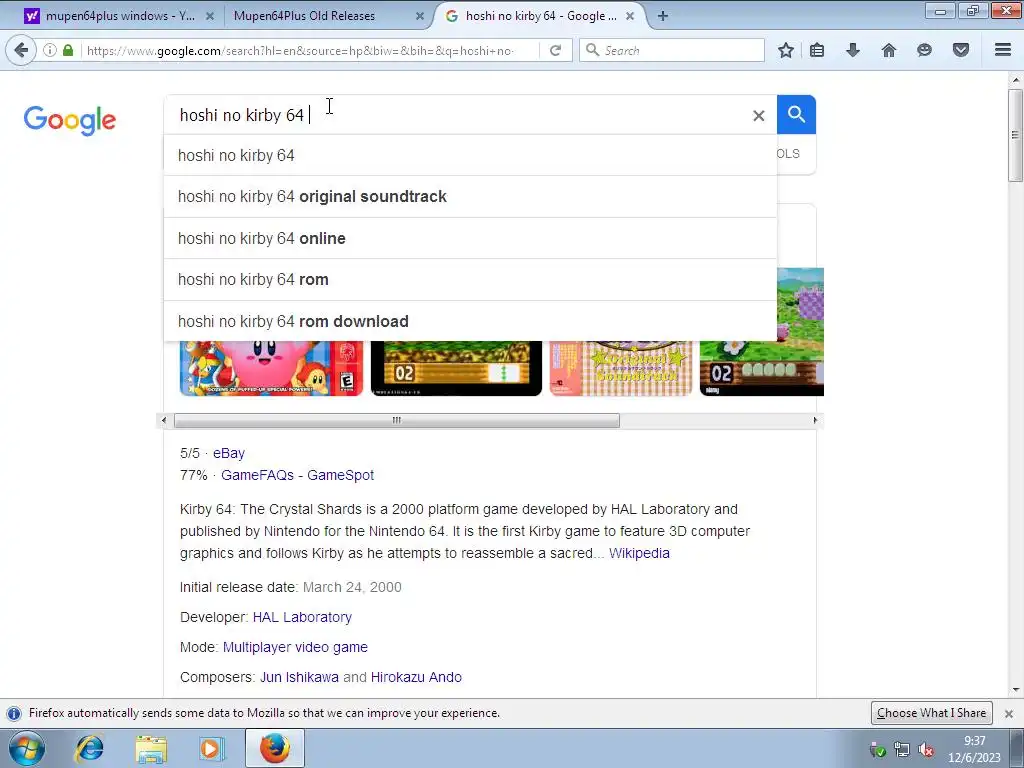Clear the Google search box with X
This screenshot has width=1024, height=768.
[x=758, y=116]
